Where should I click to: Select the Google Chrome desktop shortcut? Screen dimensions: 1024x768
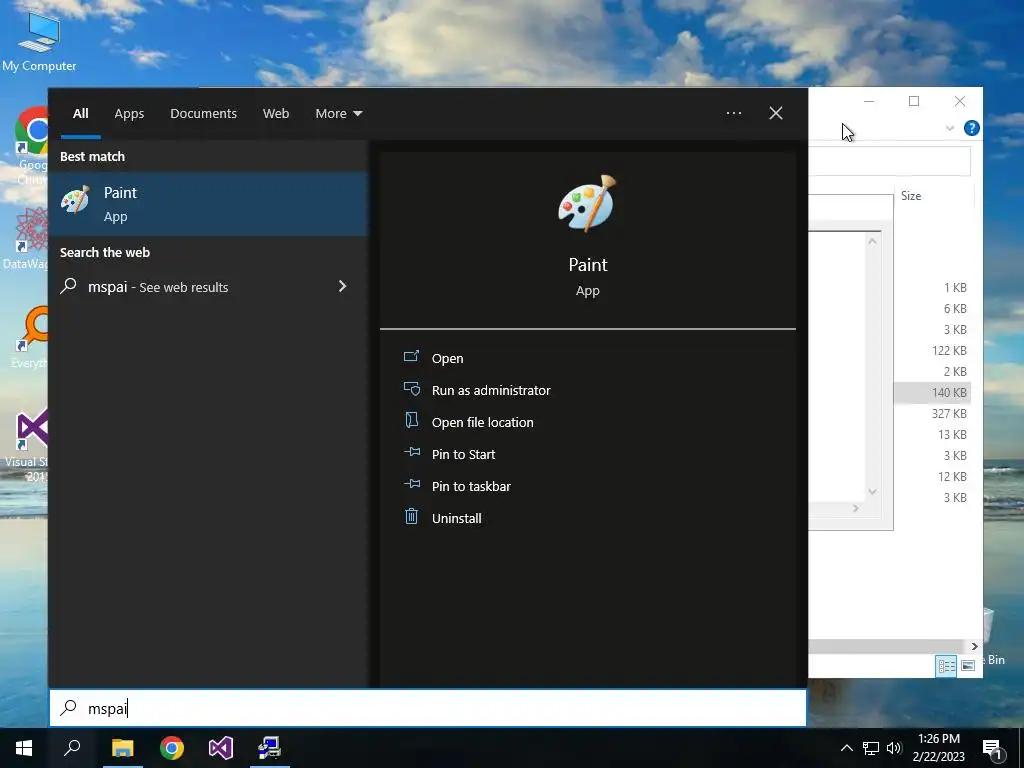(31, 146)
